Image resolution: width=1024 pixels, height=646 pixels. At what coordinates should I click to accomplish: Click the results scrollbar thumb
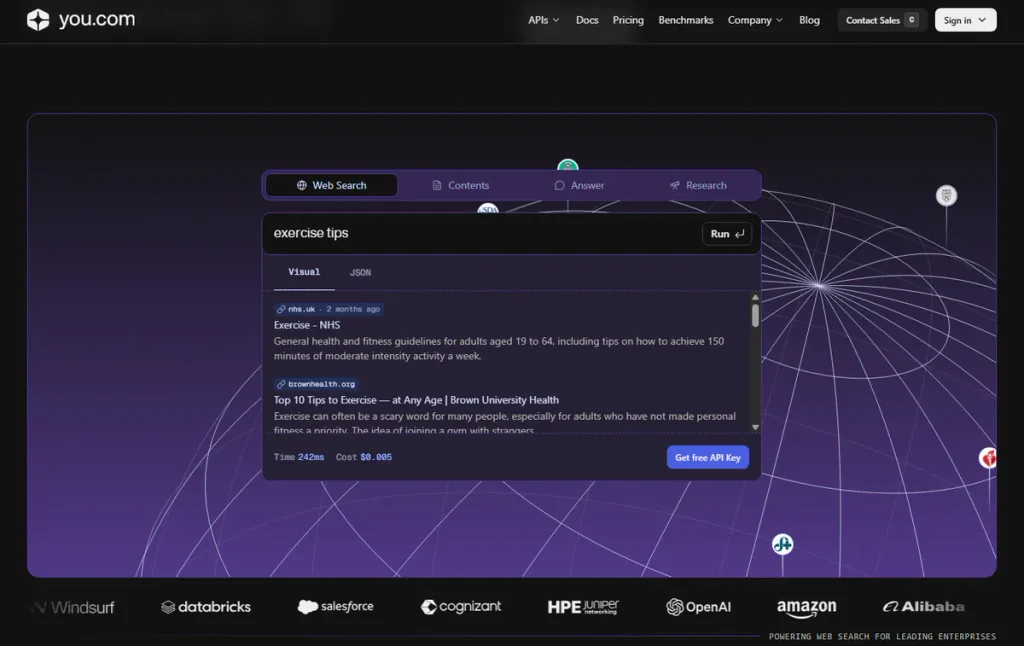[756, 315]
